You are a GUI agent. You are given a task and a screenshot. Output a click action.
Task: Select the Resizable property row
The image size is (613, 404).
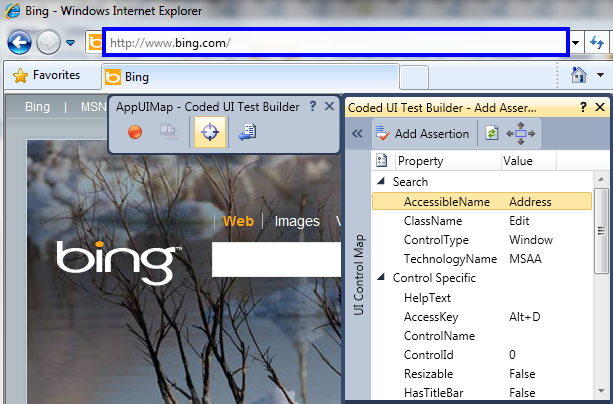click(x=482, y=374)
